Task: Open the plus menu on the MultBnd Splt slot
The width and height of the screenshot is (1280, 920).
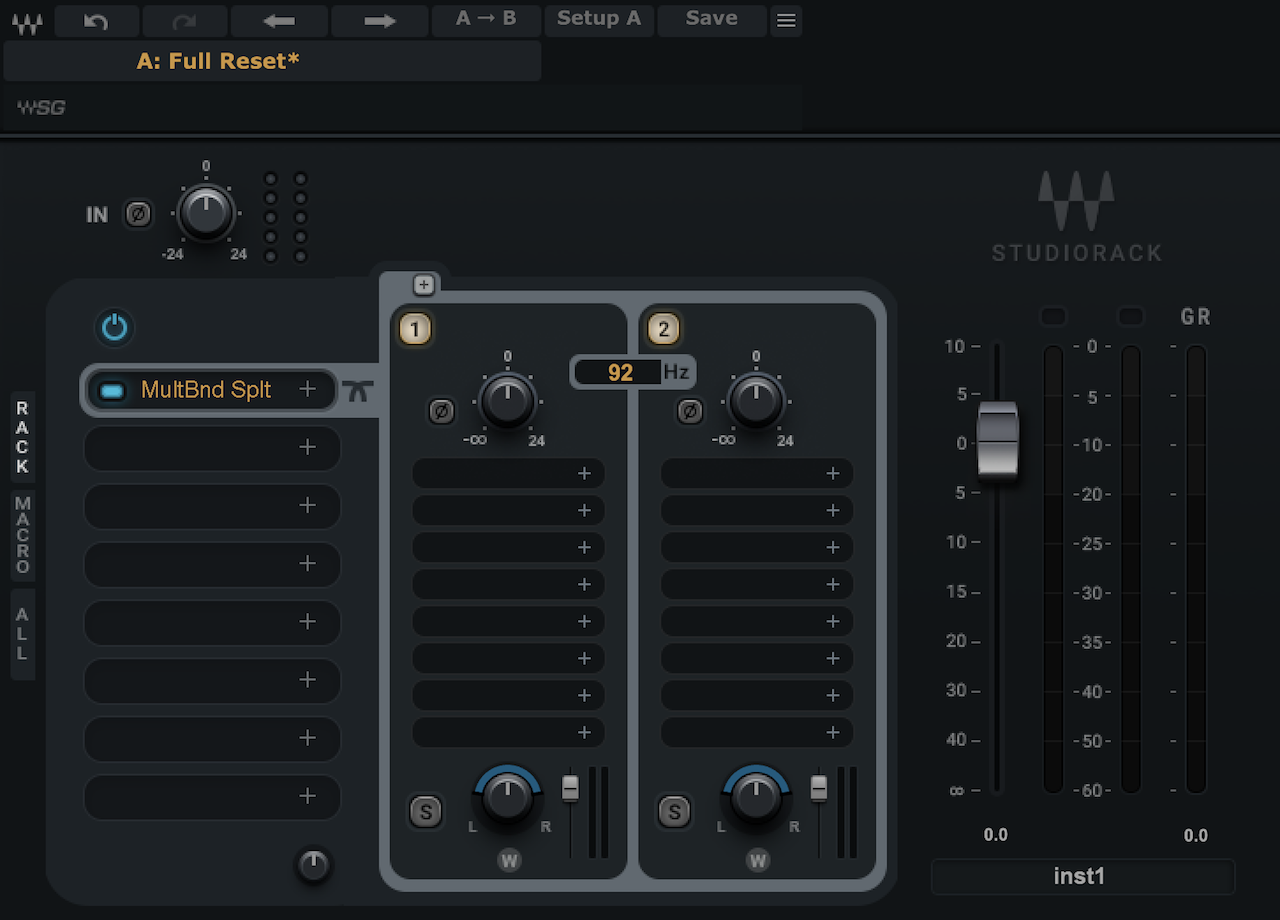Action: point(307,389)
